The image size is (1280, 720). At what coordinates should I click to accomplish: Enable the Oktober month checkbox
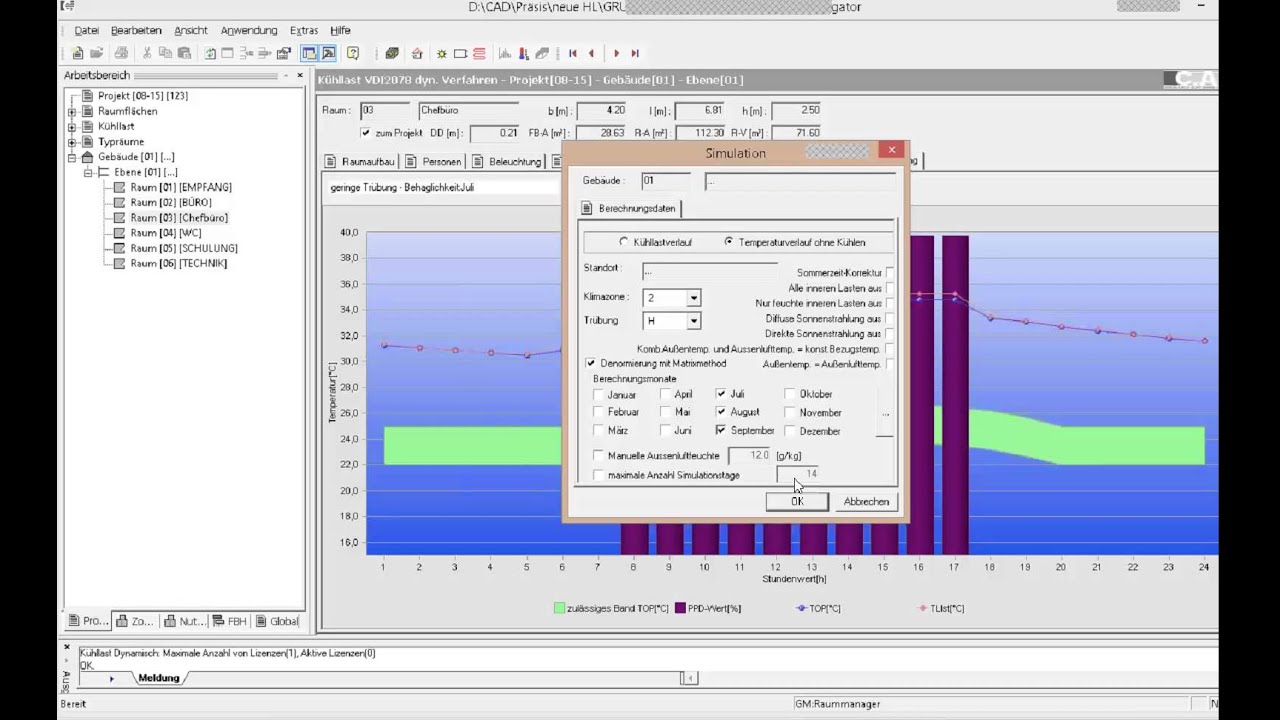790,394
